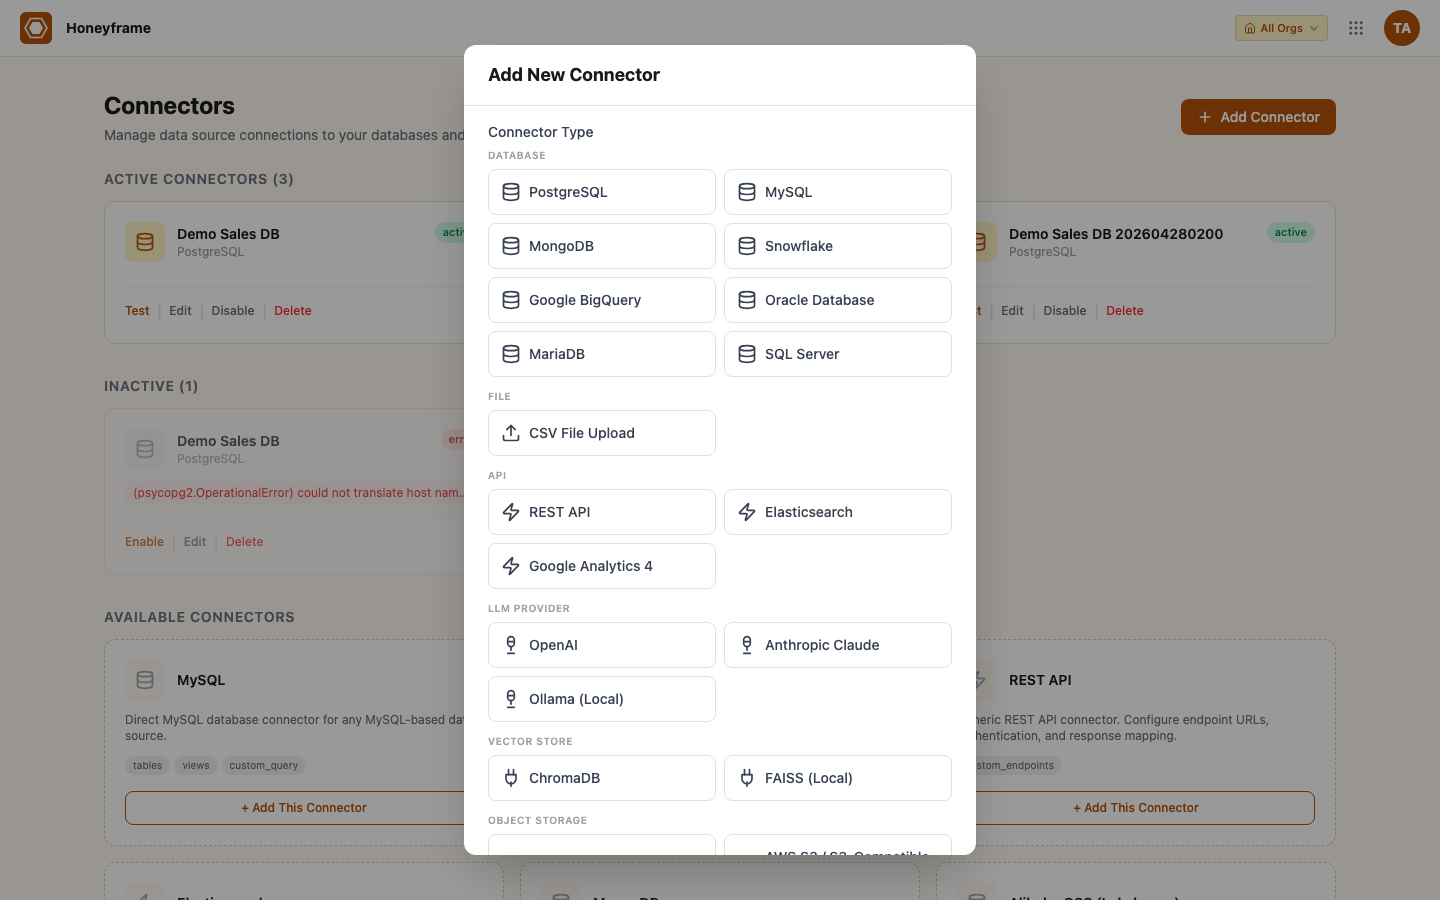Image resolution: width=1440 pixels, height=900 pixels.
Task: Select ChromaDB vector store
Action: (x=602, y=778)
